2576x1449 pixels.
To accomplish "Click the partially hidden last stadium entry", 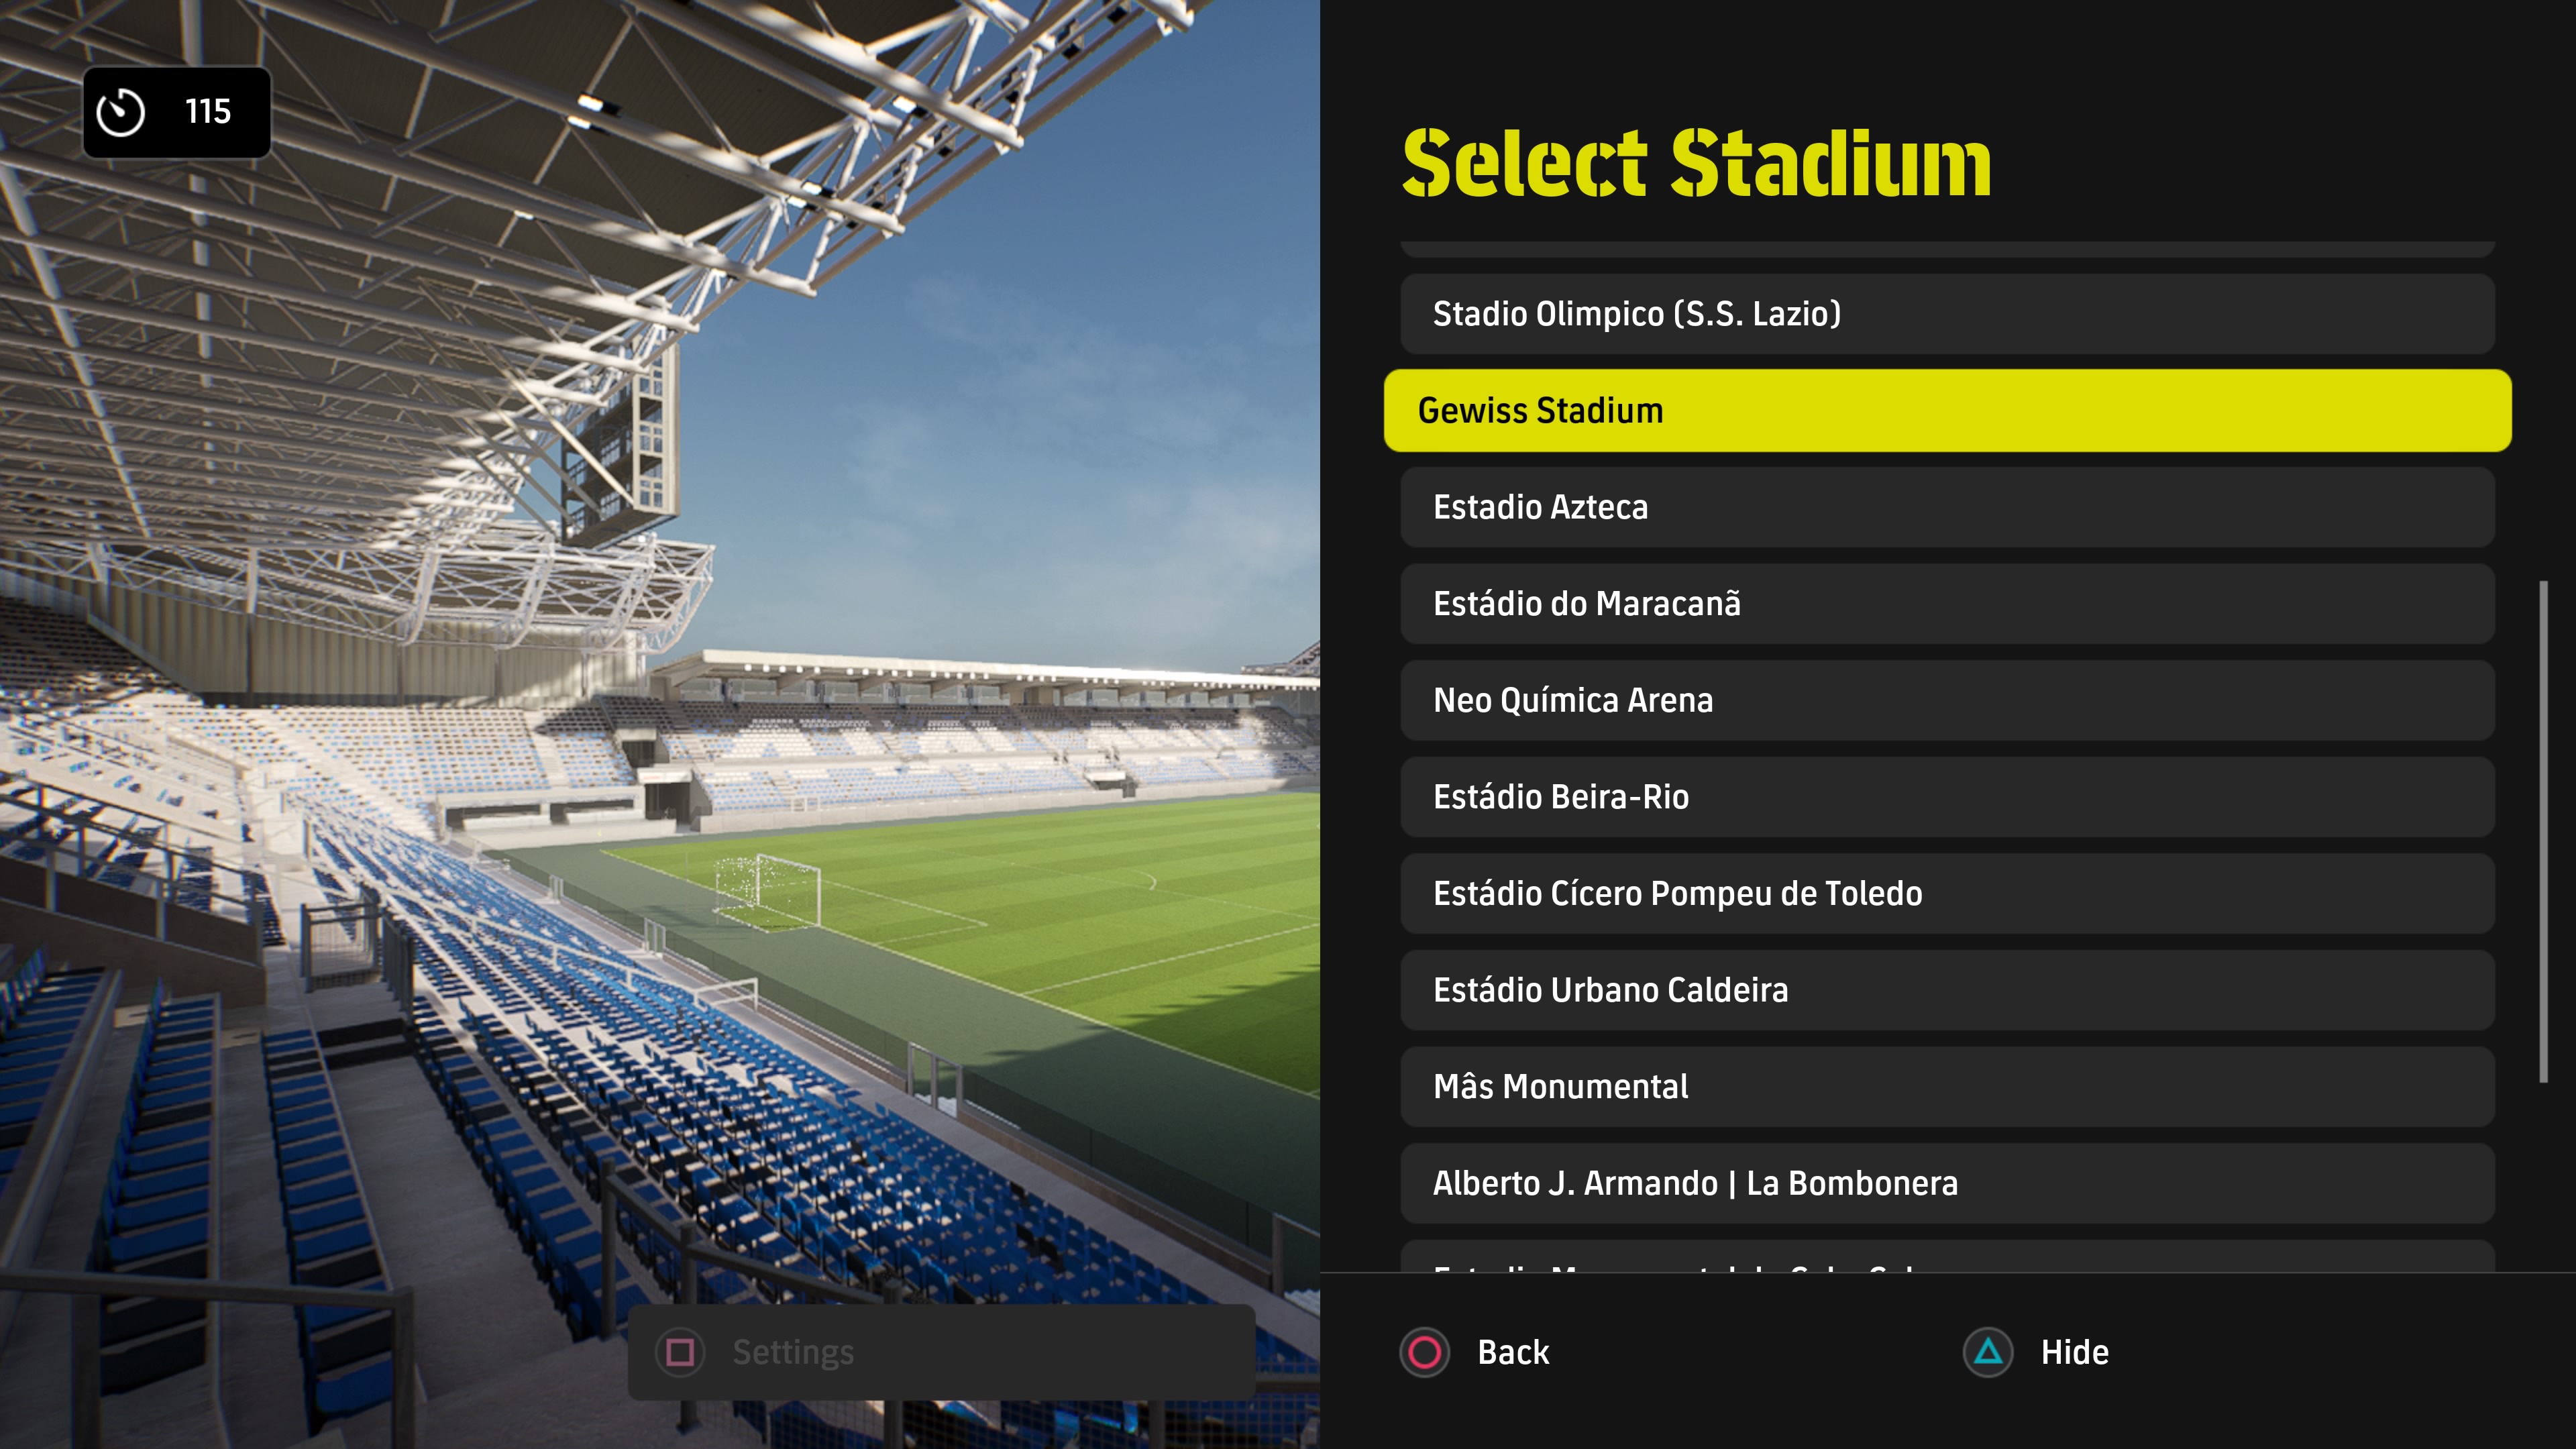I will (x=1946, y=1259).
